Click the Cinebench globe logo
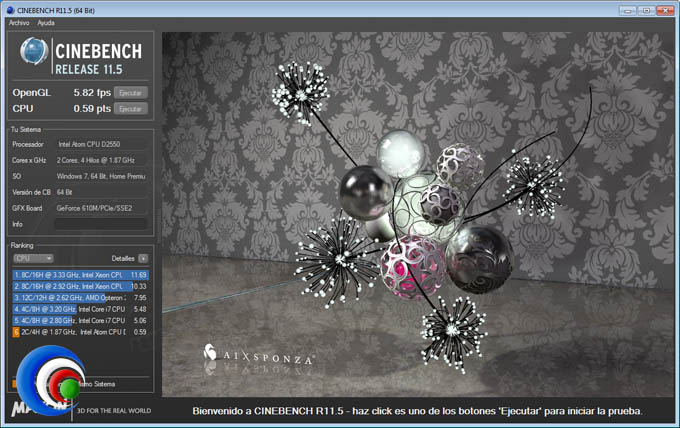Image resolution: width=680 pixels, height=428 pixels. click(34, 51)
